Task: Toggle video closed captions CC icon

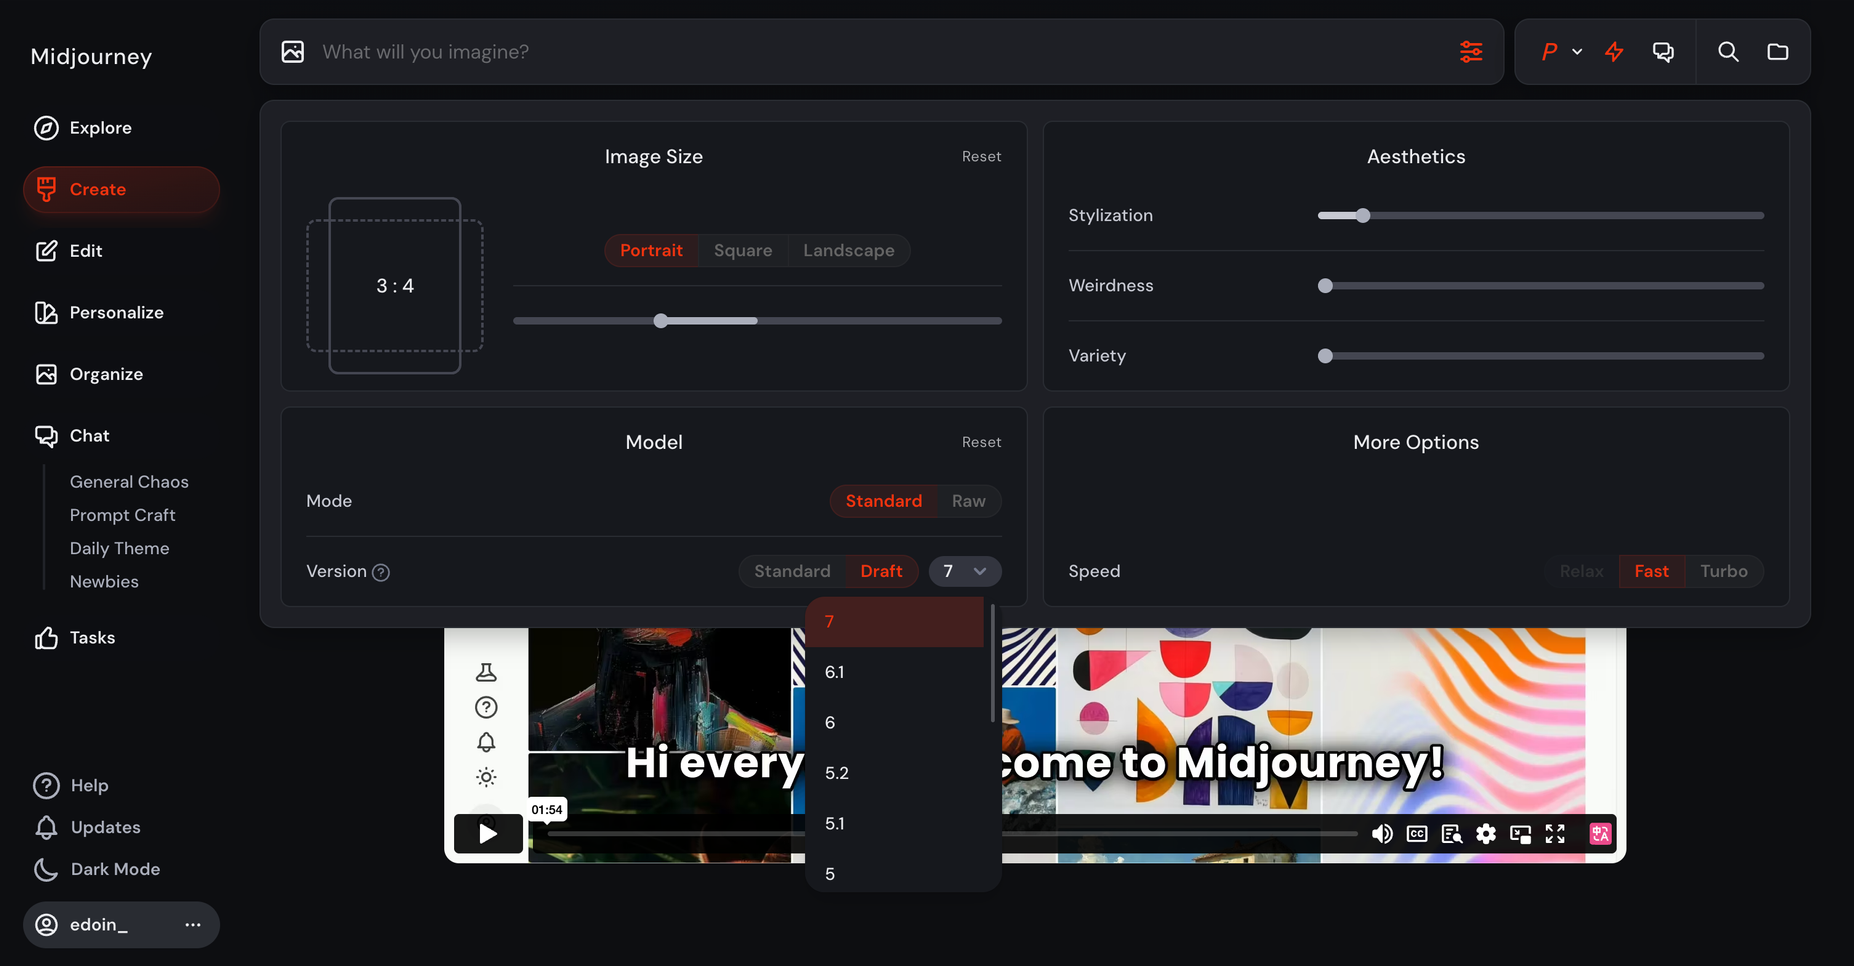Action: click(1417, 834)
